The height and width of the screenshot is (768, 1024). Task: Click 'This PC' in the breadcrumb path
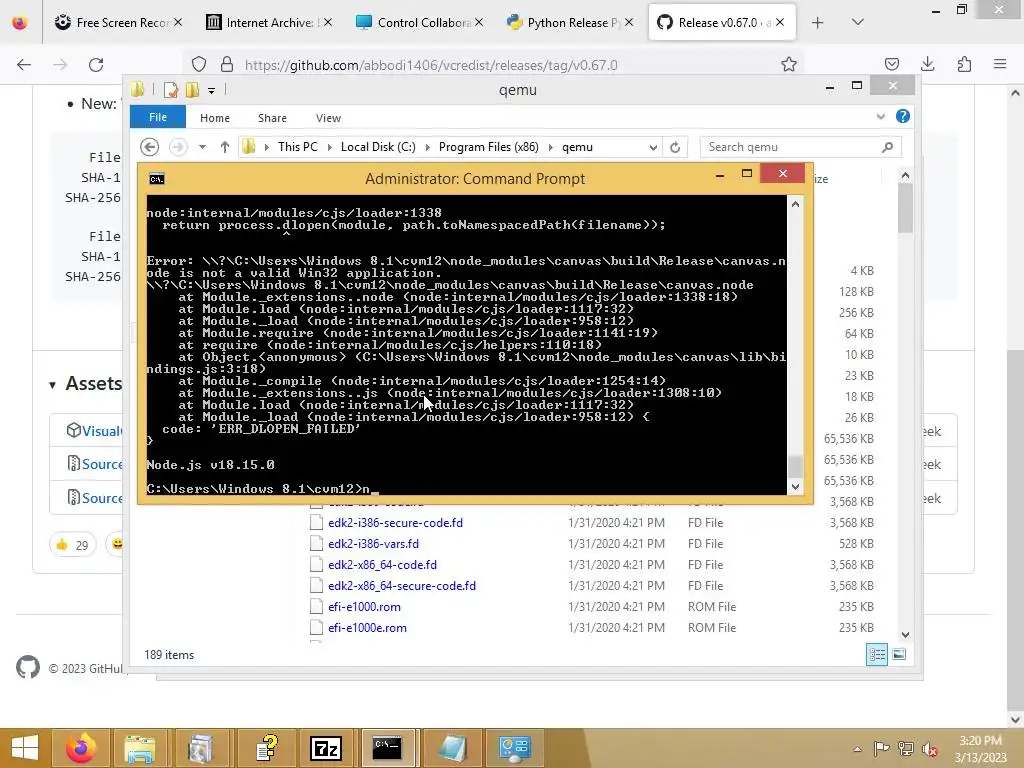click(298, 147)
